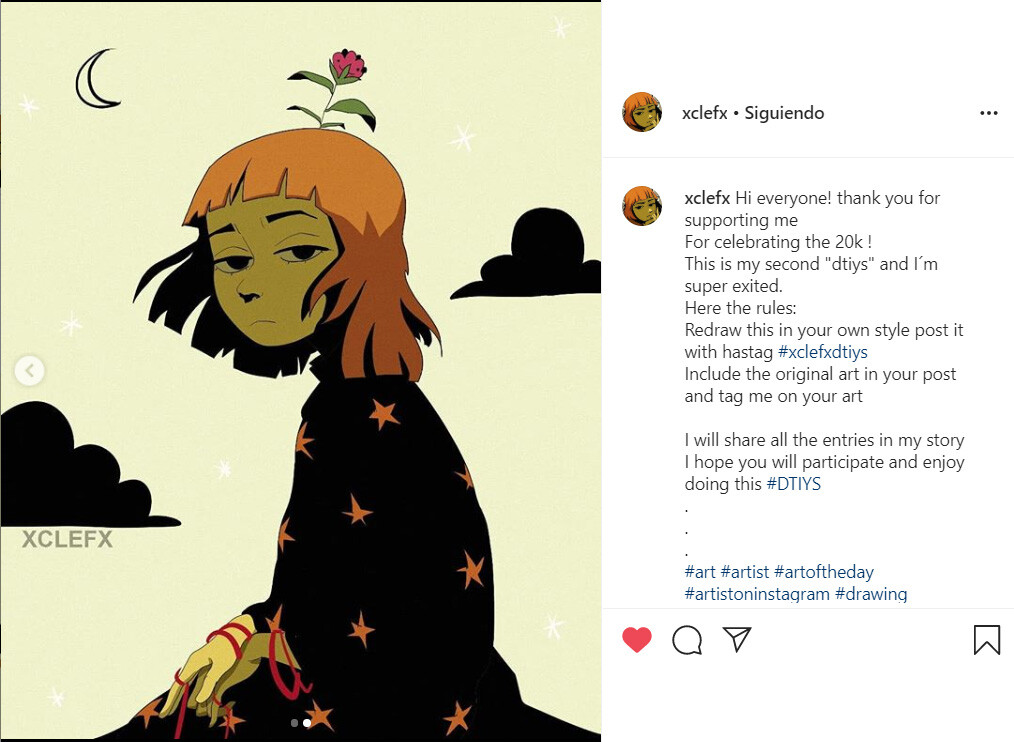Open comments with the speech bubble icon

pyautogui.click(x=687, y=640)
